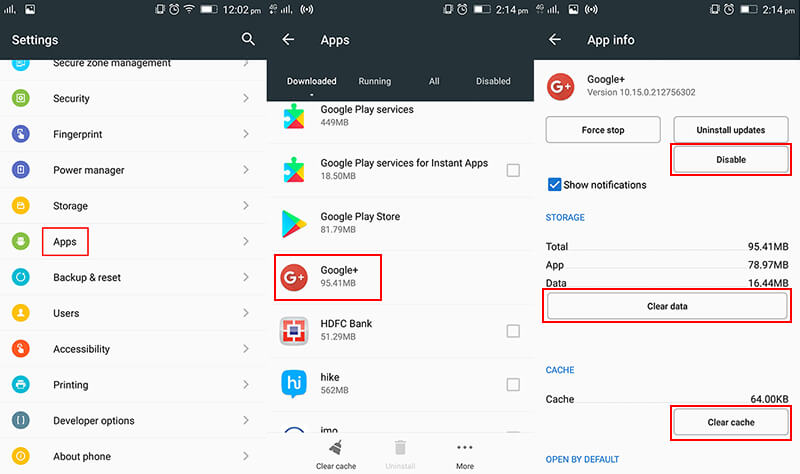This screenshot has width=800, height=474.
Task: Tap the Google+ version number text
Action: pyautogui.click(x=641, y=92)
